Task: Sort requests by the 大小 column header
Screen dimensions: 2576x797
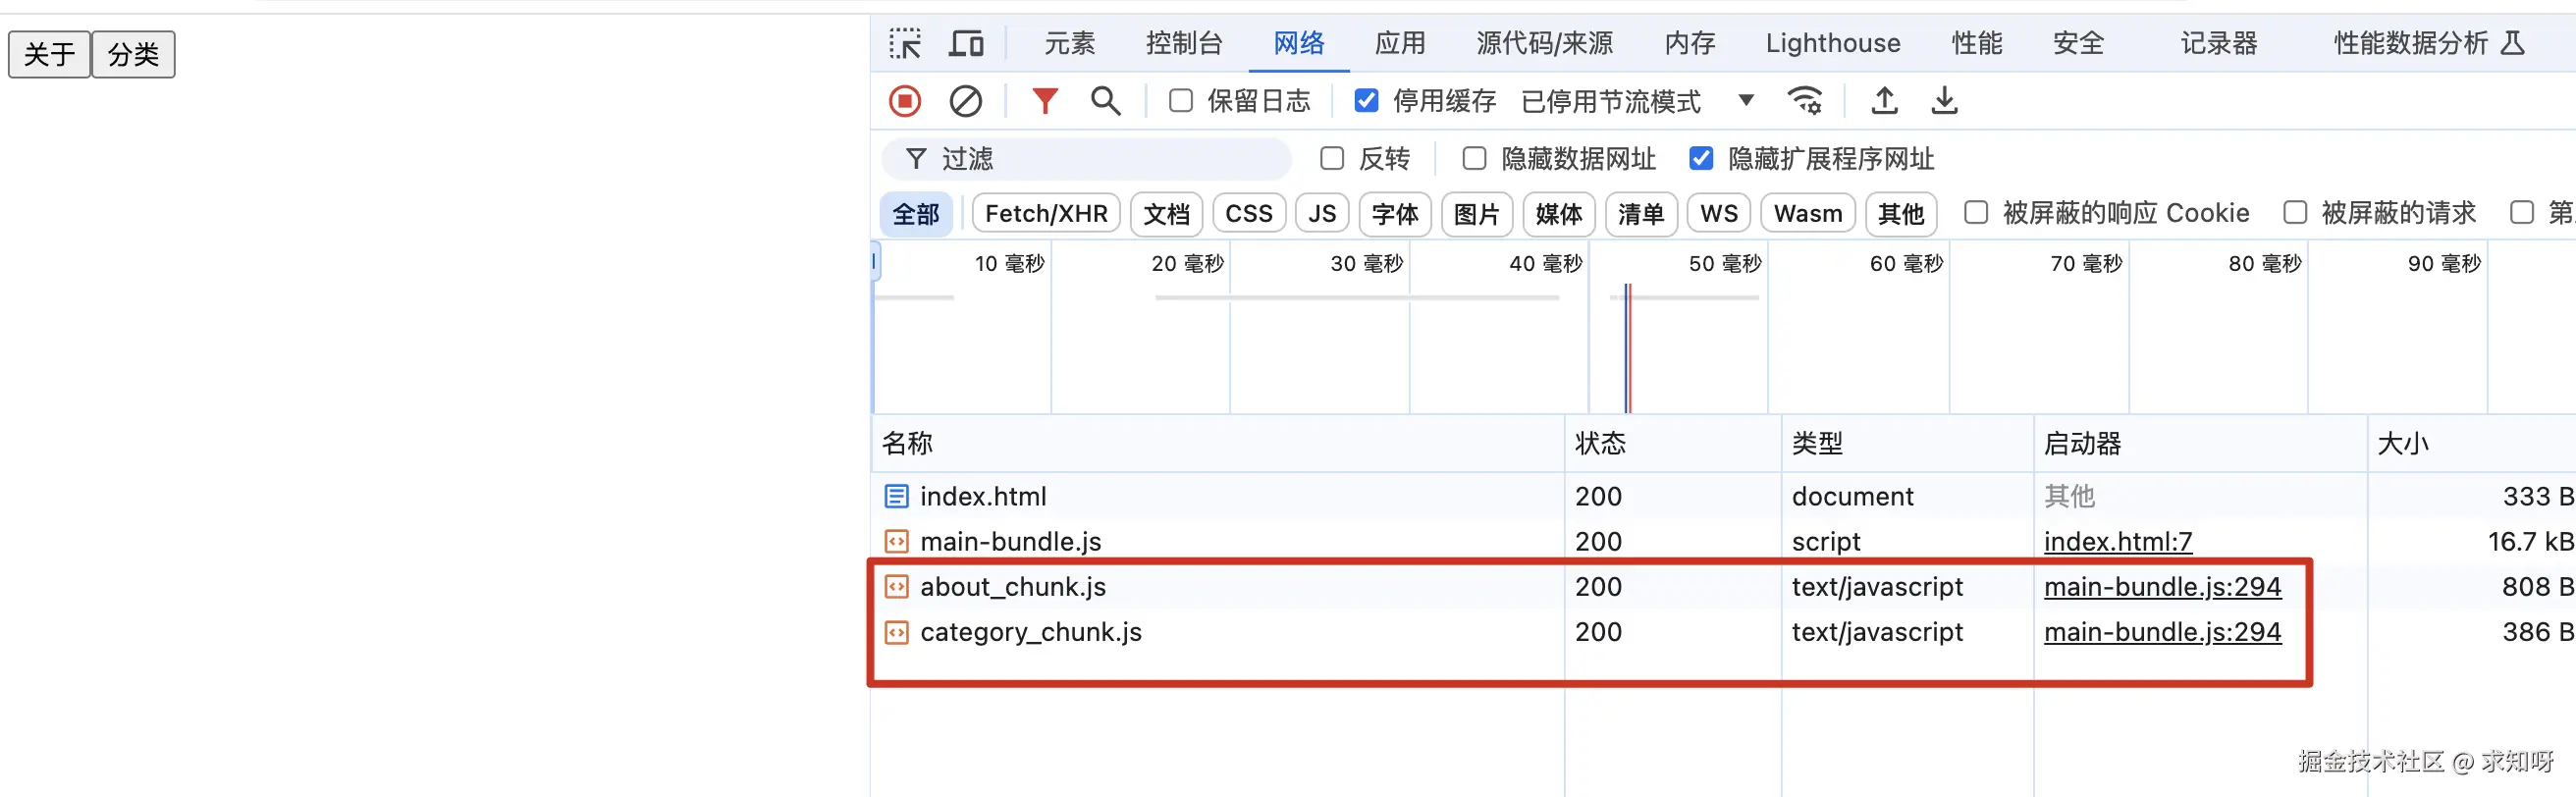Action: [2471, 443]
